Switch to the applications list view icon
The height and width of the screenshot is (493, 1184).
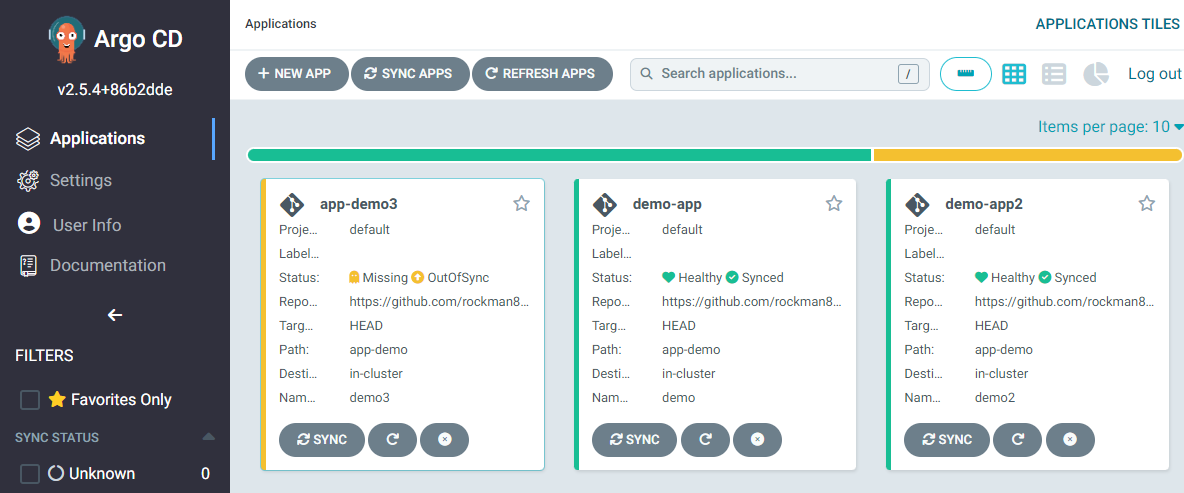1054,74
